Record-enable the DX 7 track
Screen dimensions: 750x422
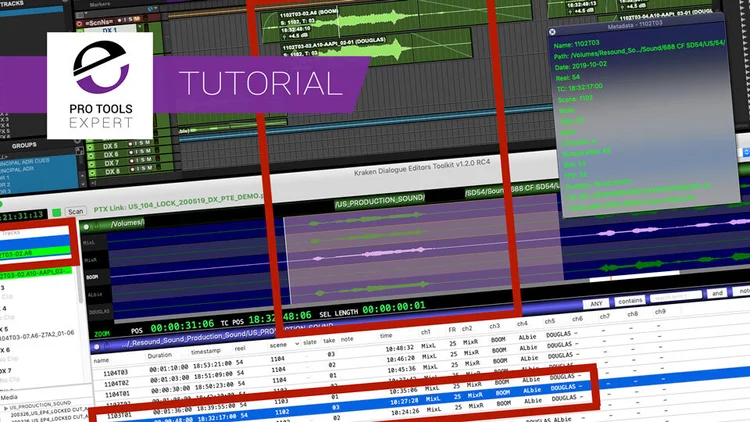(130, 161)
